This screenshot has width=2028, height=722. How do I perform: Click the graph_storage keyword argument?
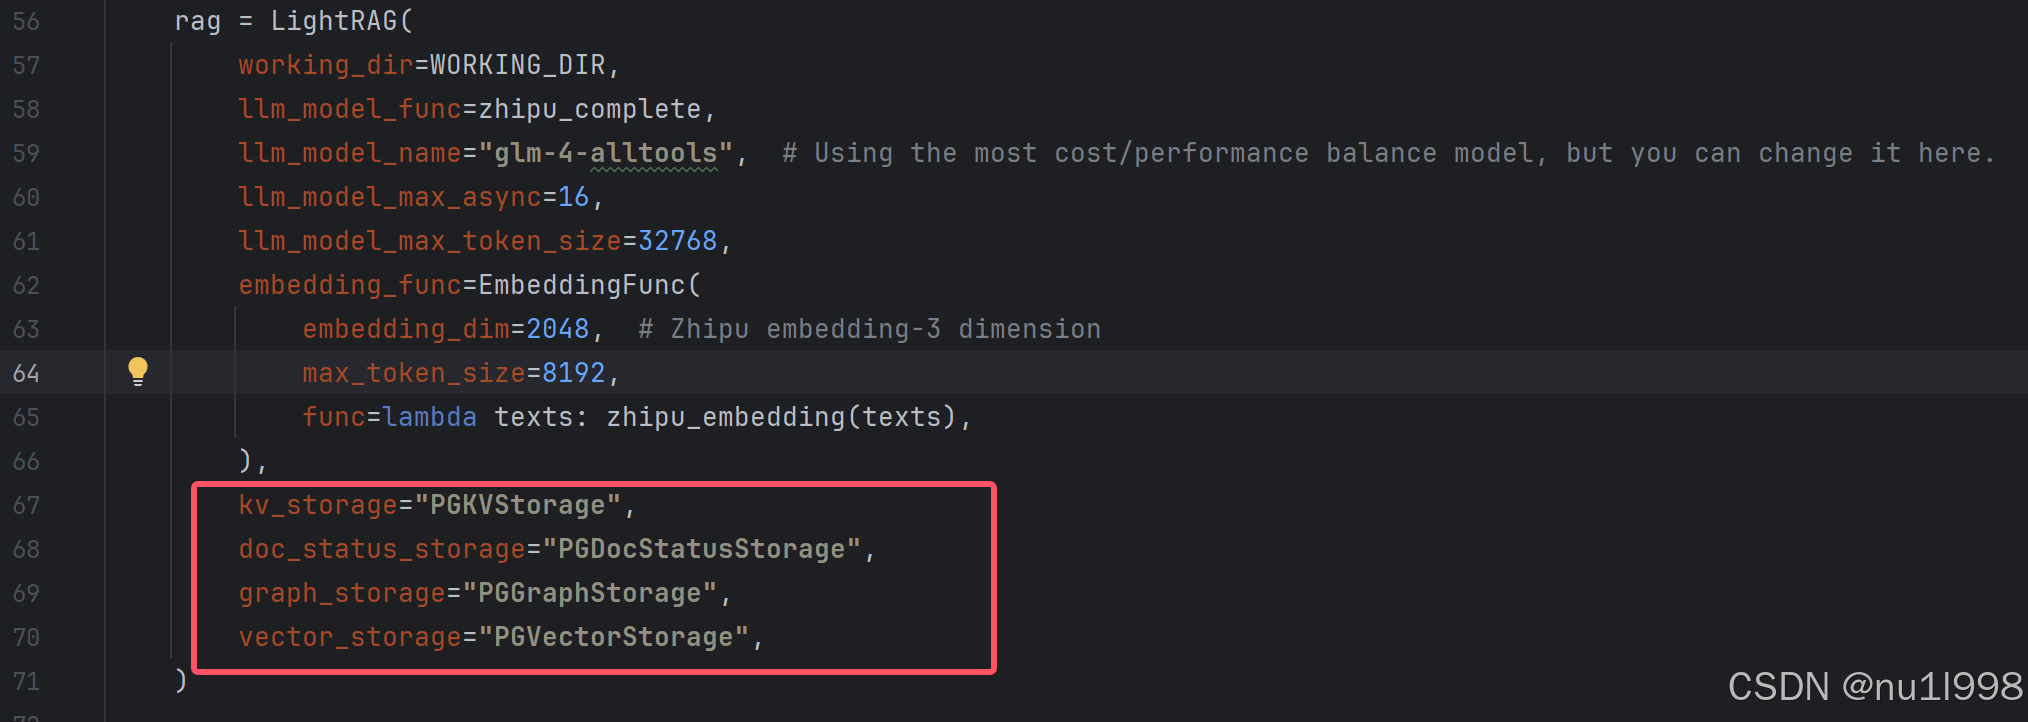342,593
